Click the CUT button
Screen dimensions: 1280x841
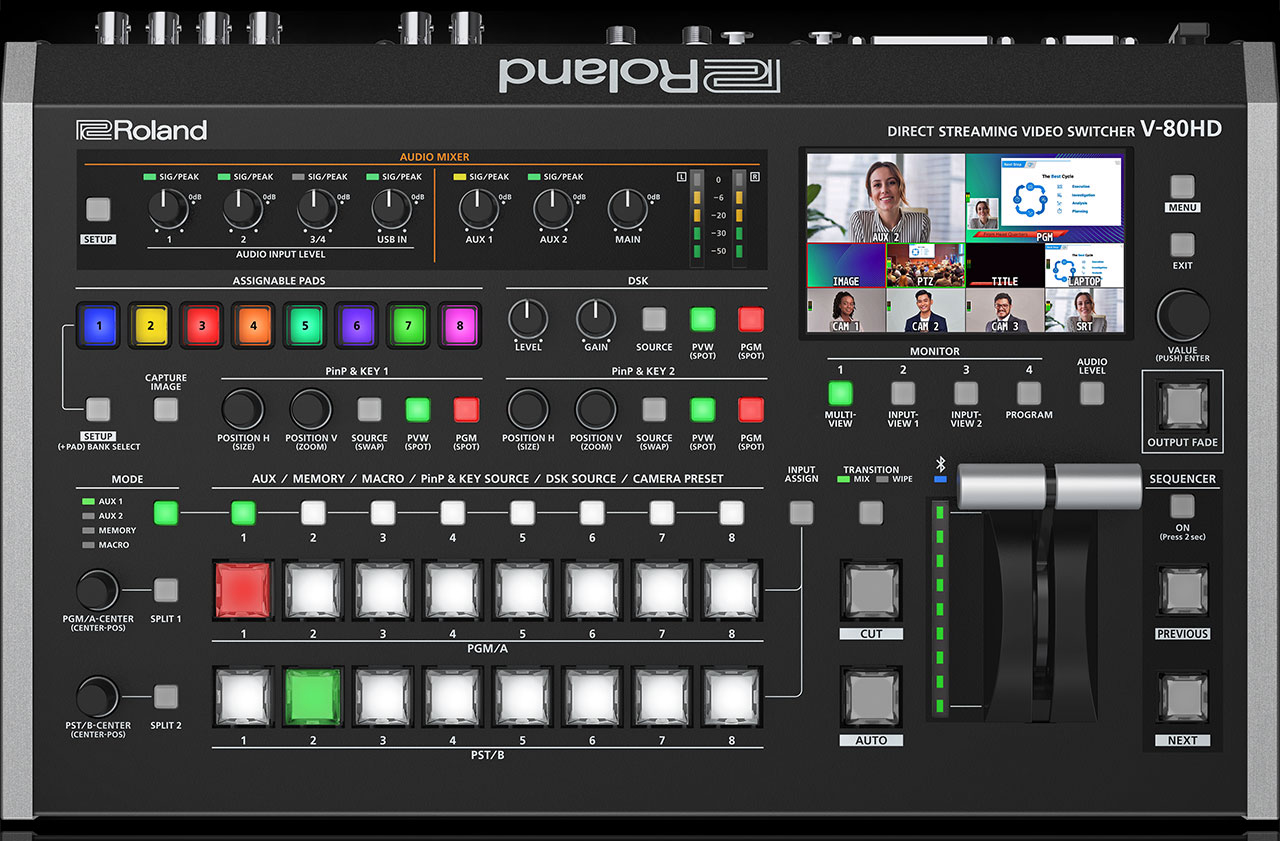[871, 590]
